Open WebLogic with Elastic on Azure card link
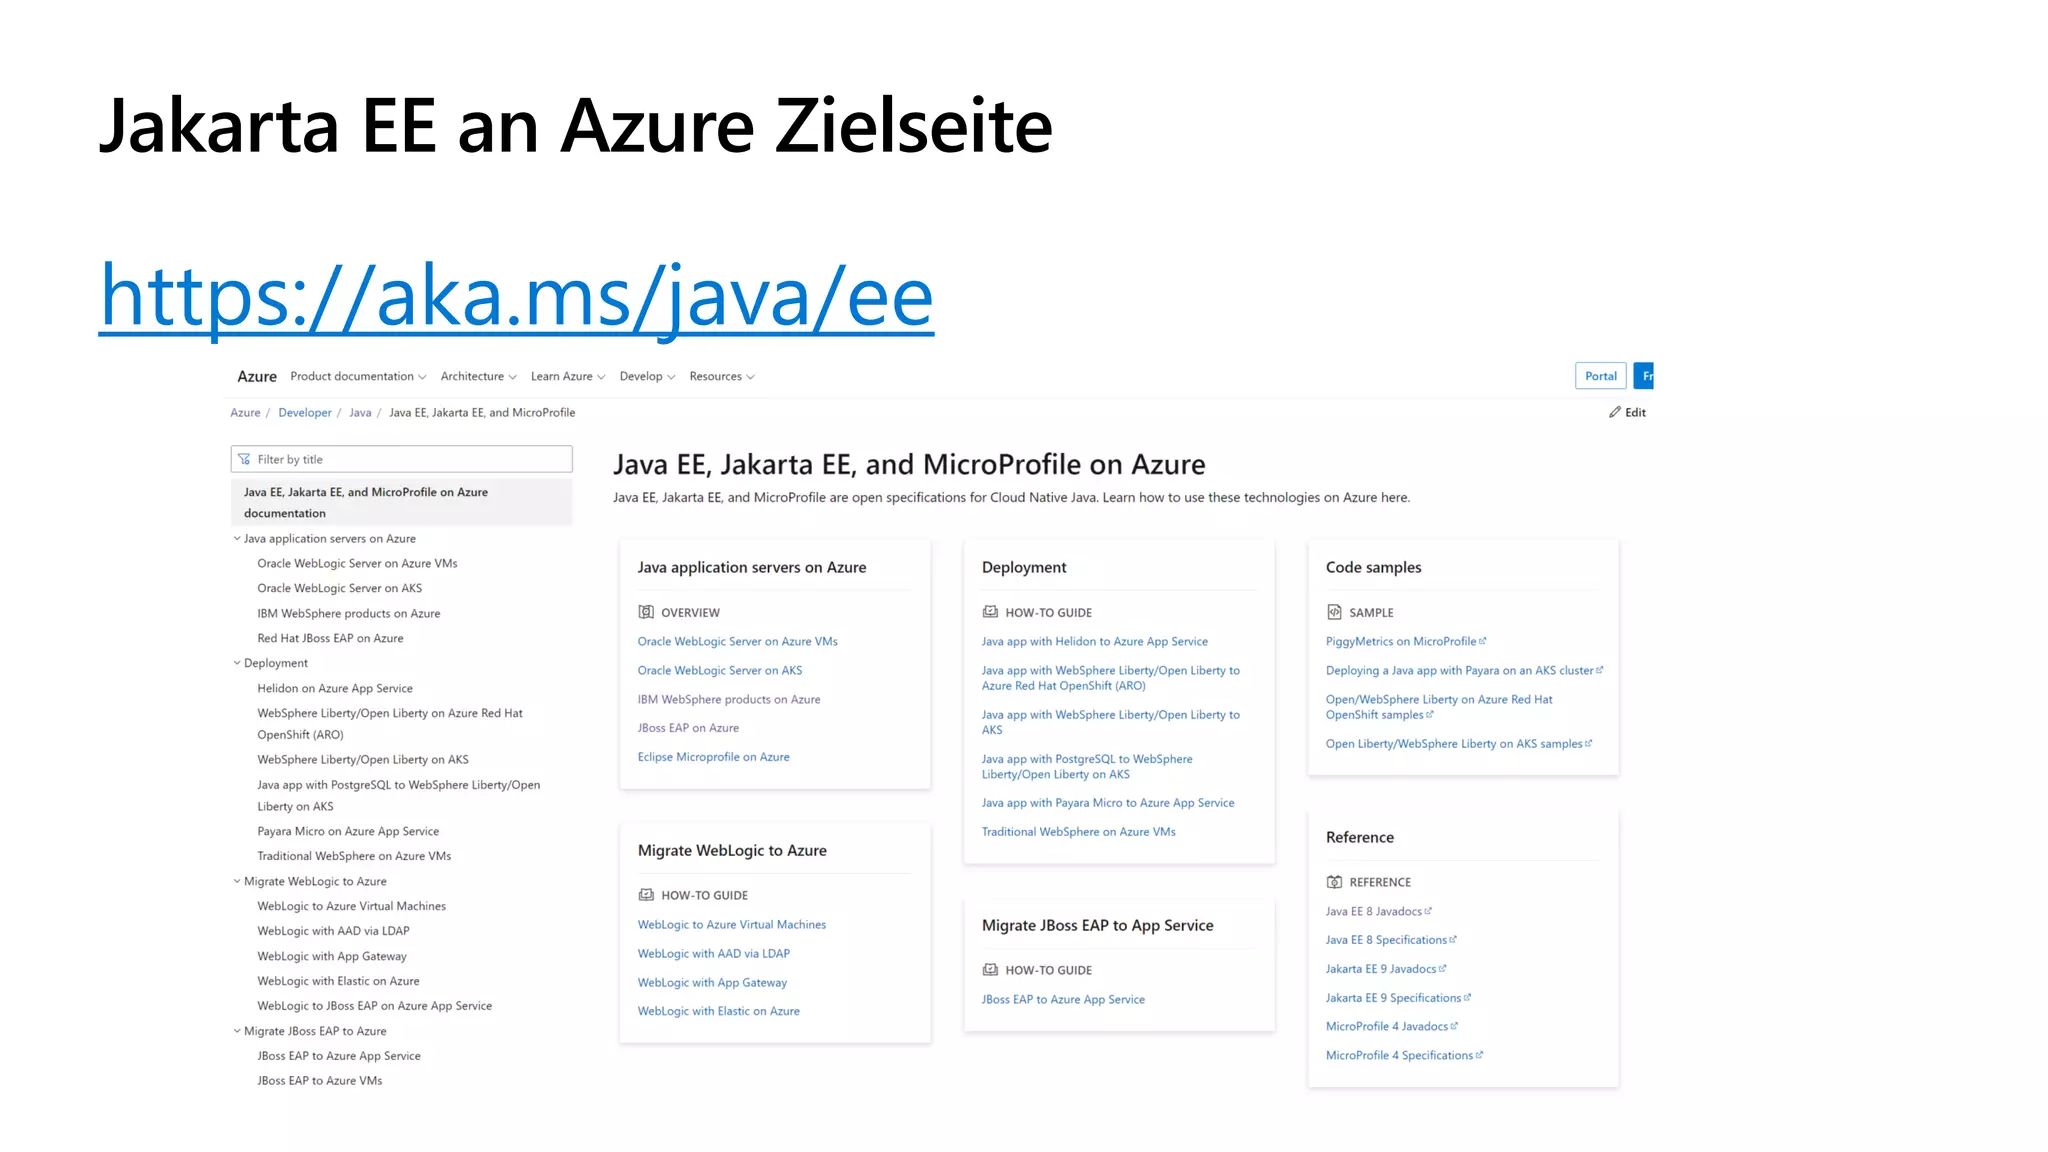This screenshot has width=2048, height=1152. (719, 1012)
